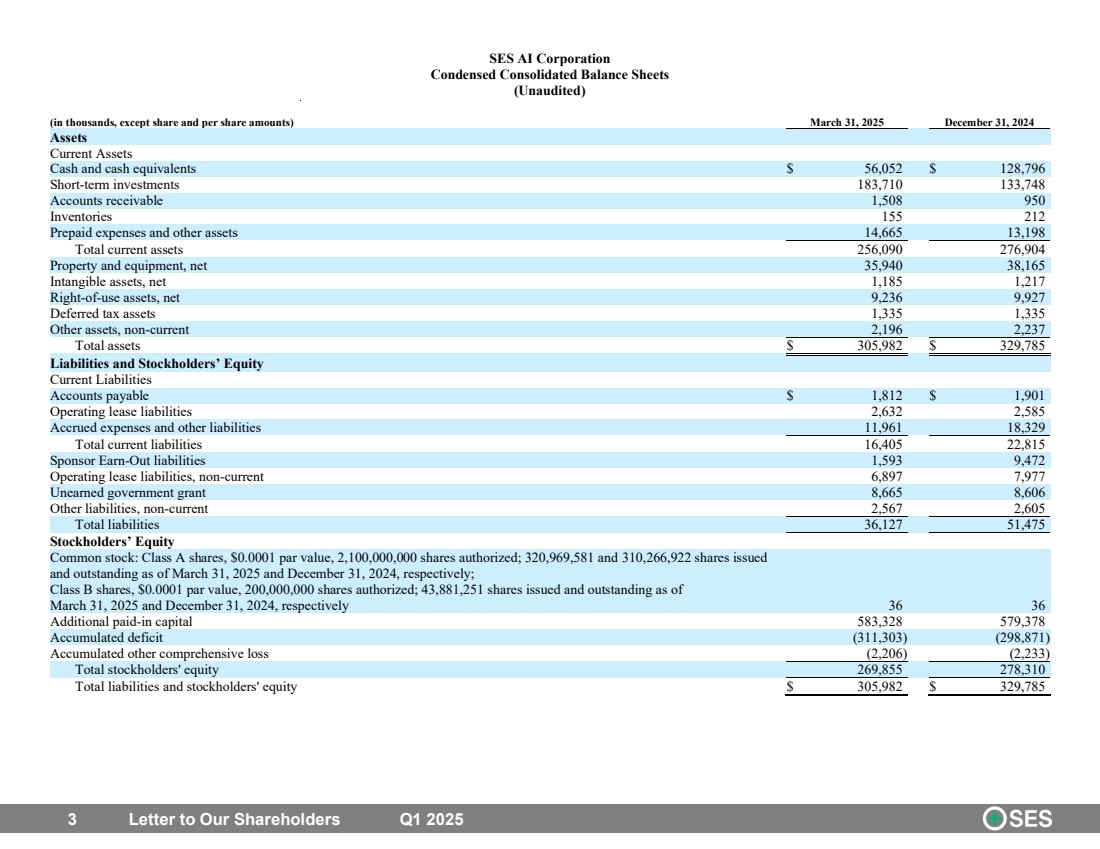
Task: Click the value 51,475
Action: coord(1026,524)
